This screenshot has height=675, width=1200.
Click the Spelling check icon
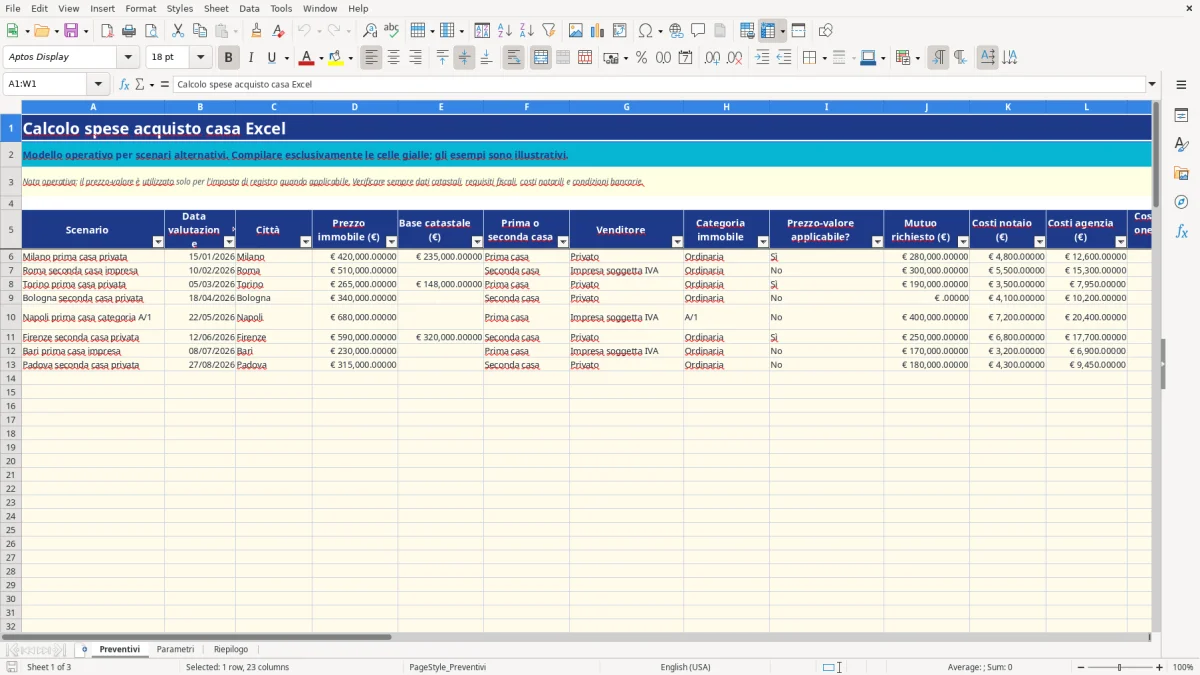[392, 31]
